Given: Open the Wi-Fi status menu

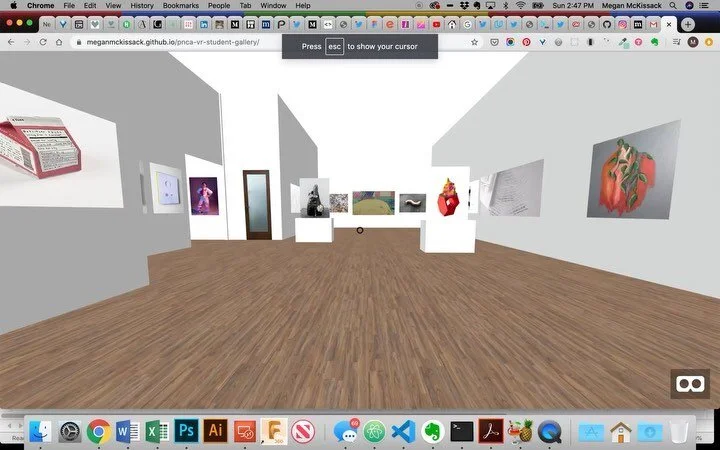Looking at the screenshot, I should (520, 6).
